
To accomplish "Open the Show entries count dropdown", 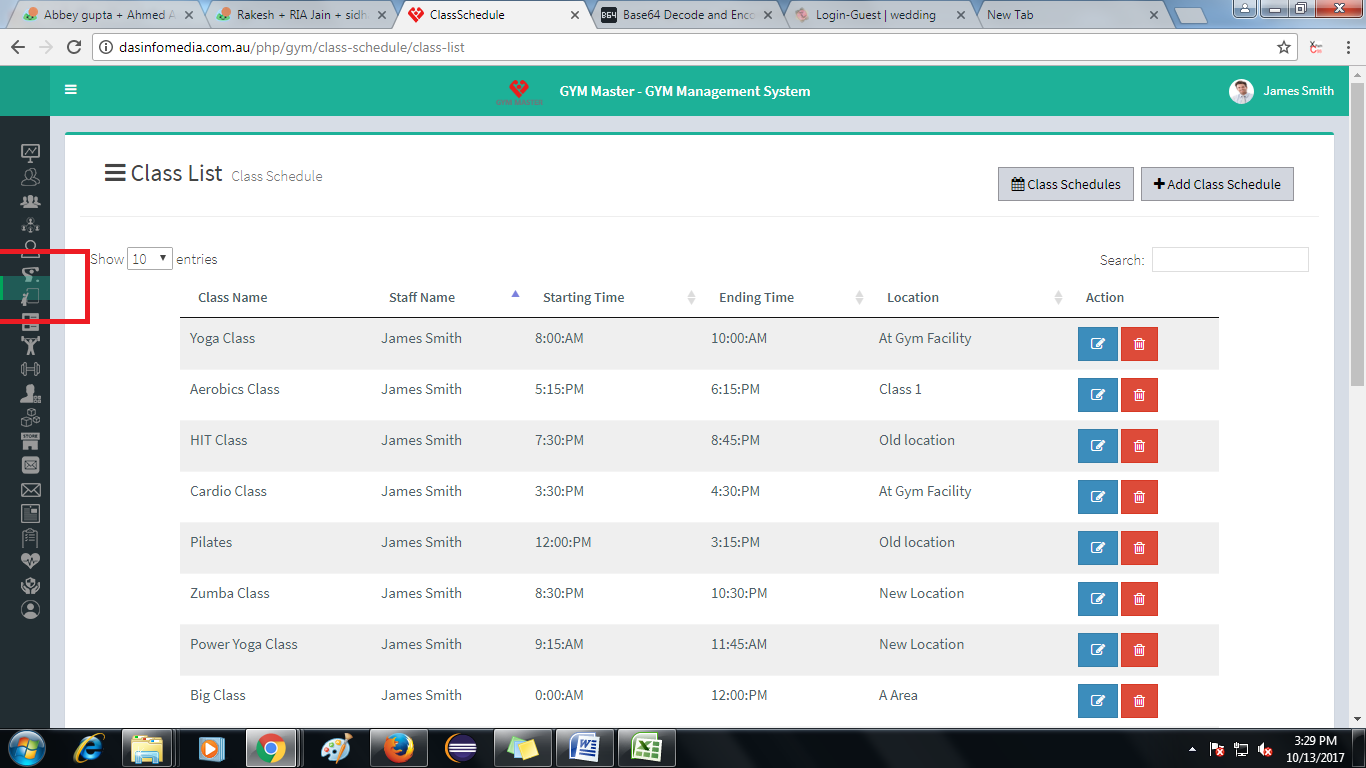I will click(x=150, y=259).
